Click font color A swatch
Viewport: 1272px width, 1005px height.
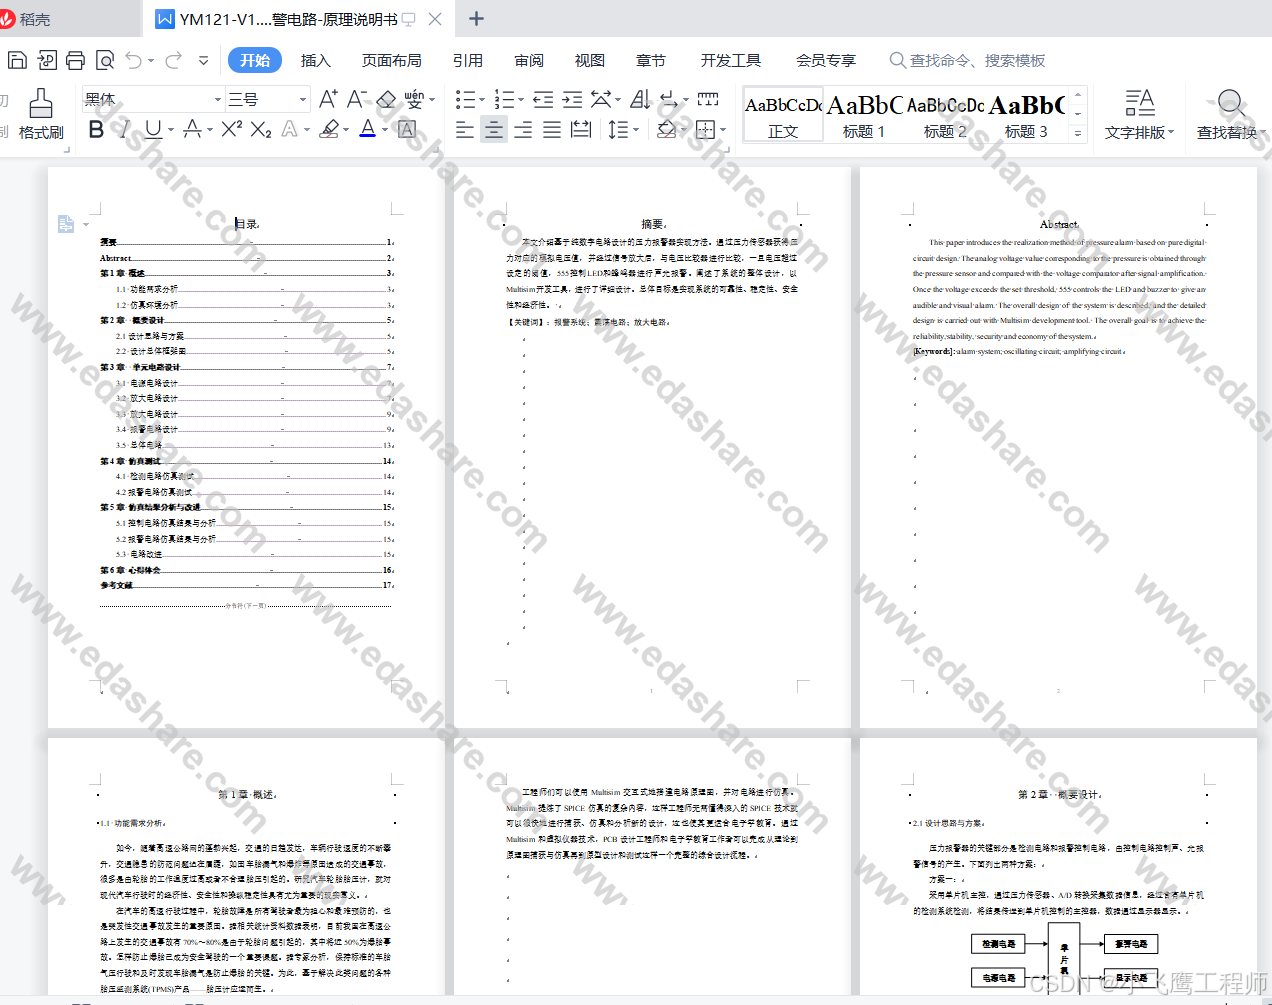click(367, 129)
